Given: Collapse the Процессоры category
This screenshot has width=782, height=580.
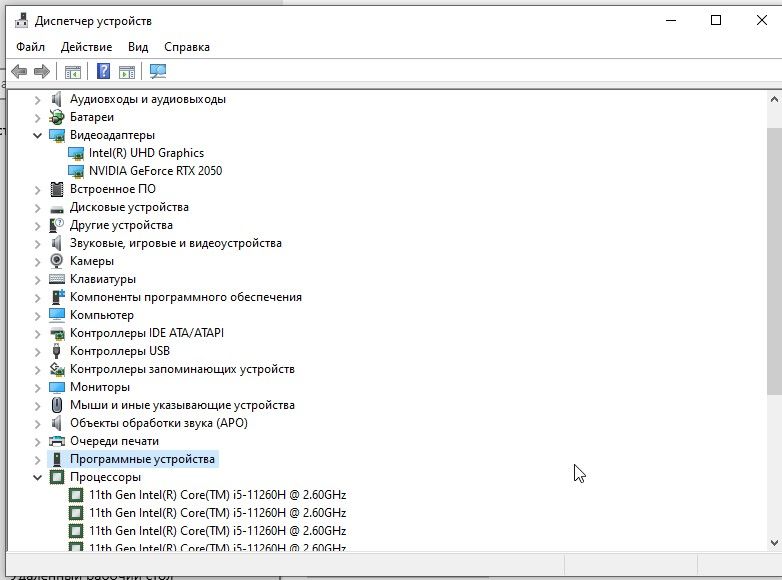Looking at the screenshot, I should [38, 477].
